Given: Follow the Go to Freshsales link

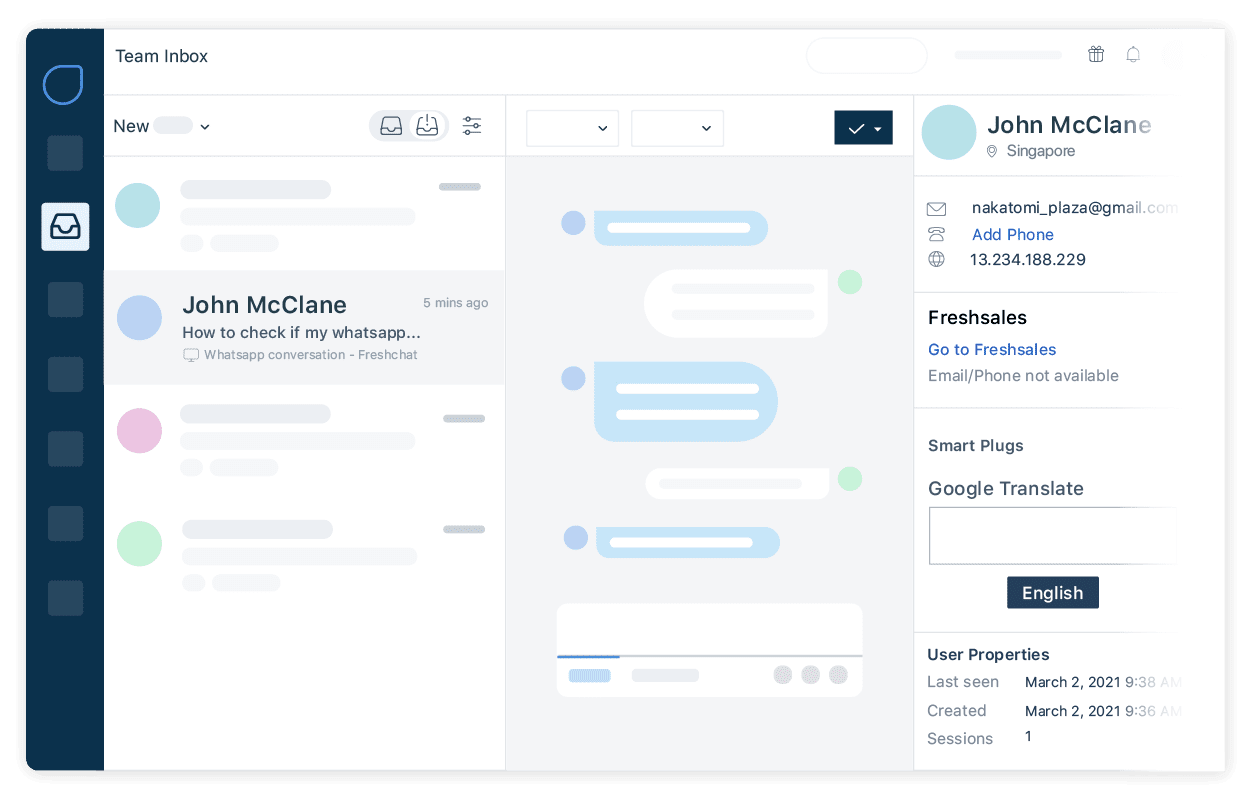Looking at the screenshot, I should click(991, 349).
